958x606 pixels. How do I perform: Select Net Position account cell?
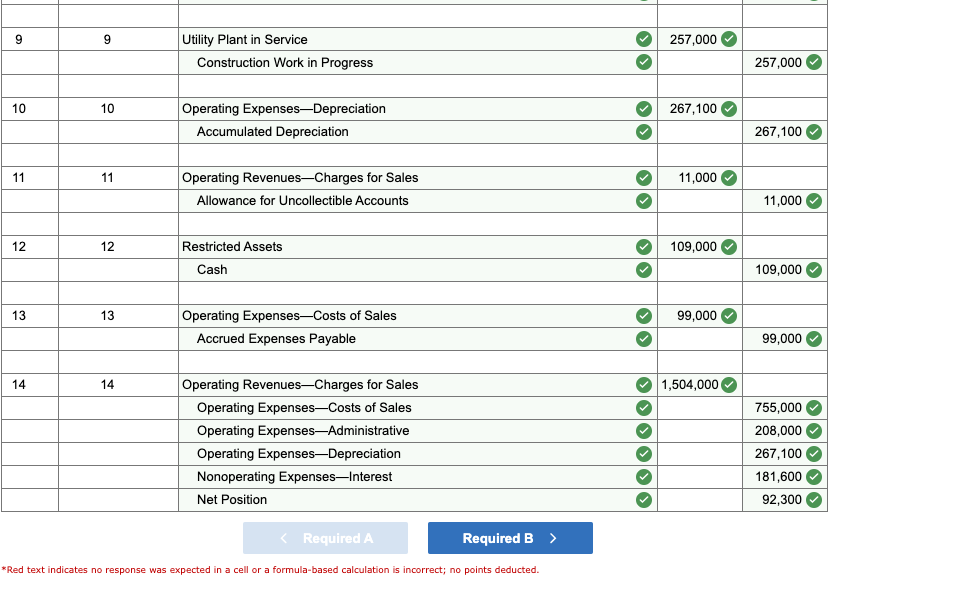[418, 500]
